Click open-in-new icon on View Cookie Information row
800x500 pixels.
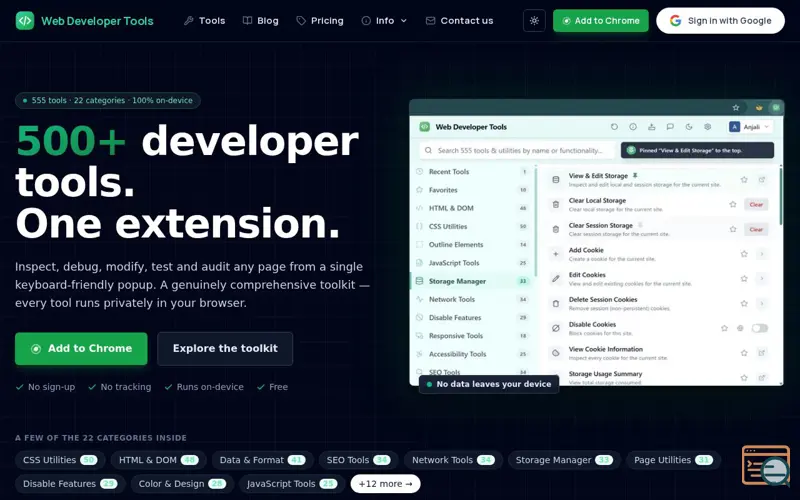(762, 353)
